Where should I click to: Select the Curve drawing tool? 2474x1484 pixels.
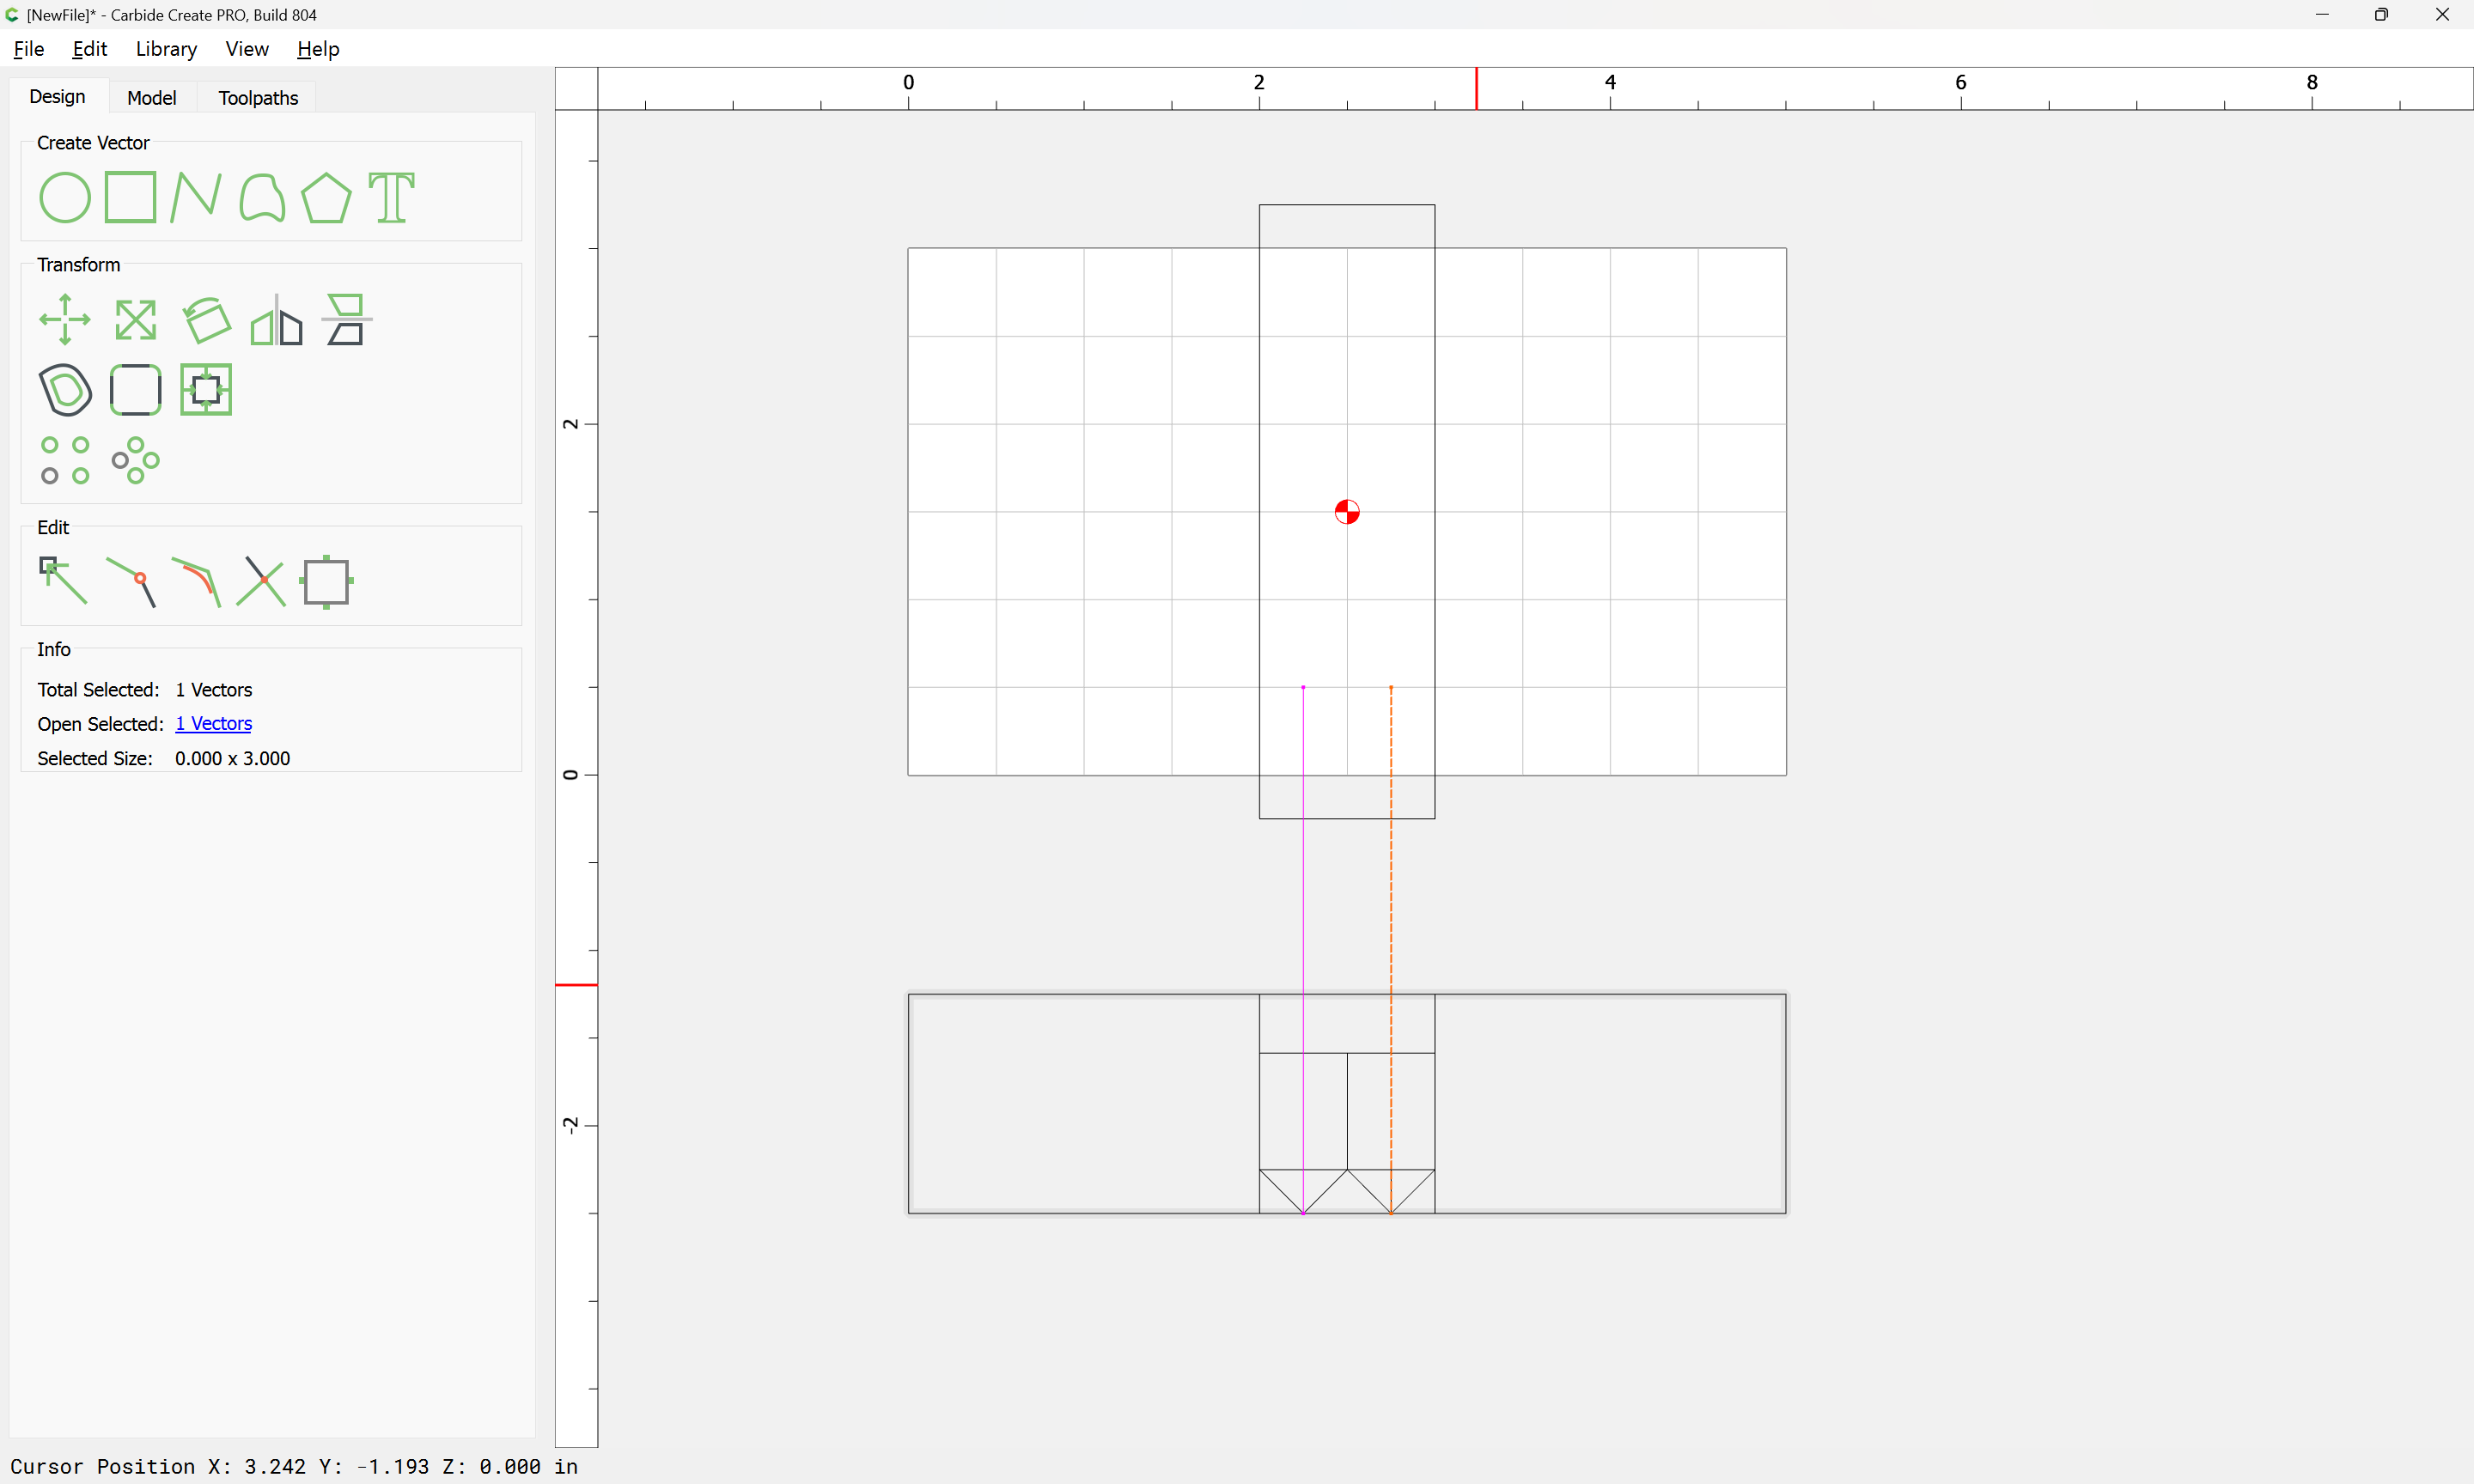(262, 197)
